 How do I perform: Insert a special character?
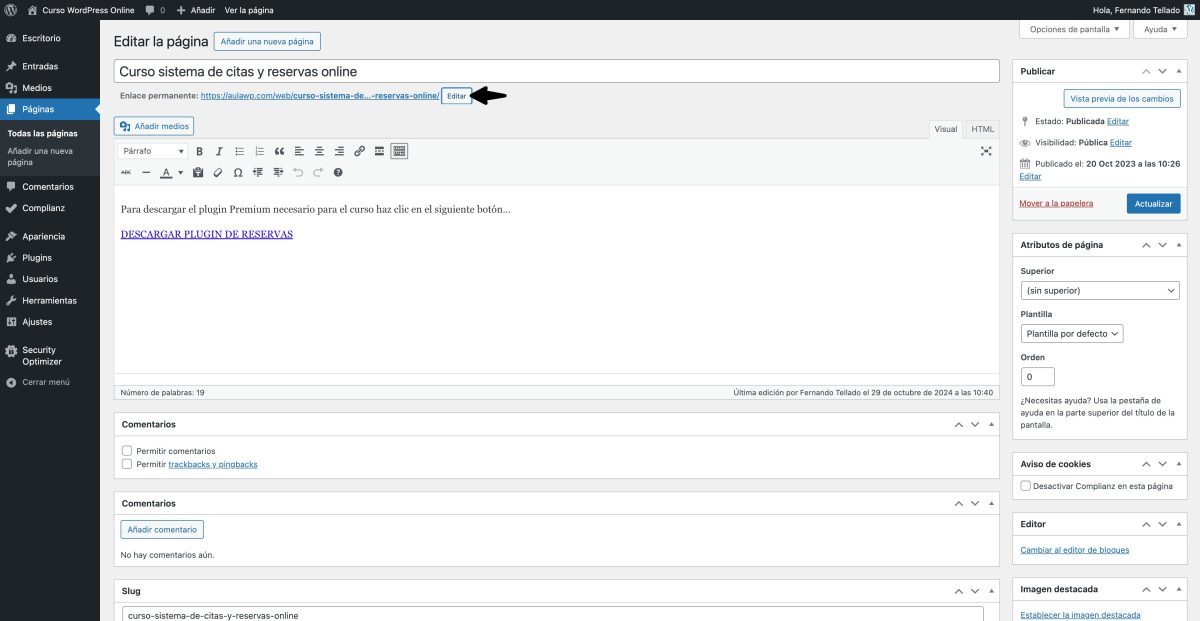(238, 172)
